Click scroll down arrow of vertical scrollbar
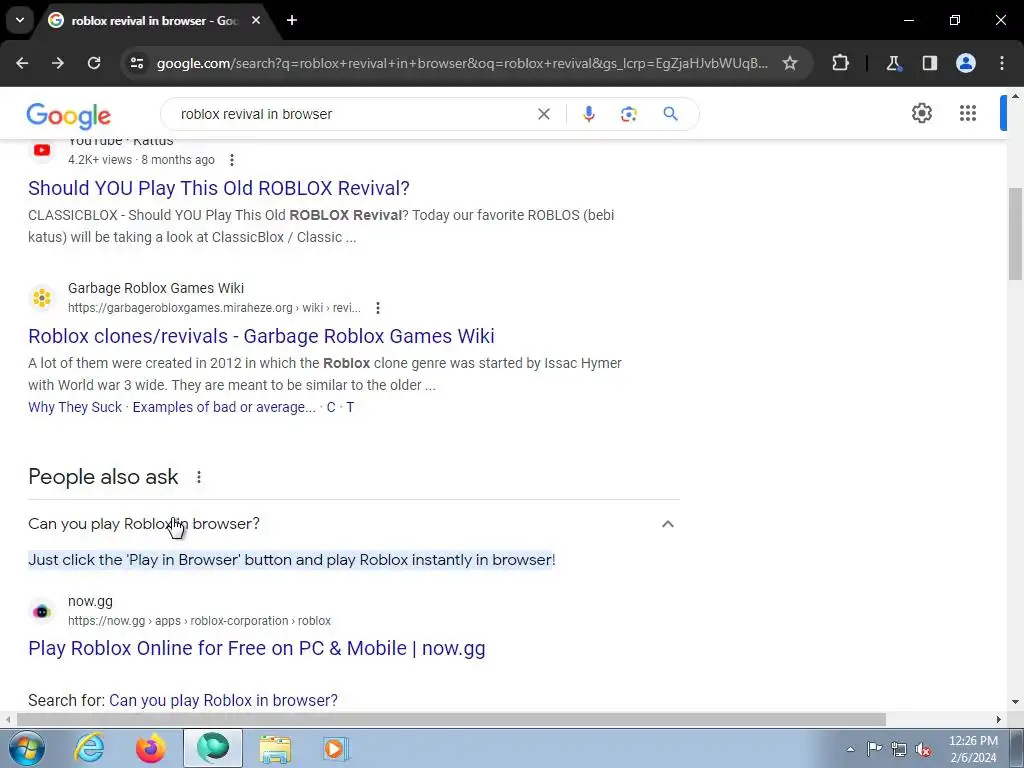1024x768 pixels. [1015, 703]
